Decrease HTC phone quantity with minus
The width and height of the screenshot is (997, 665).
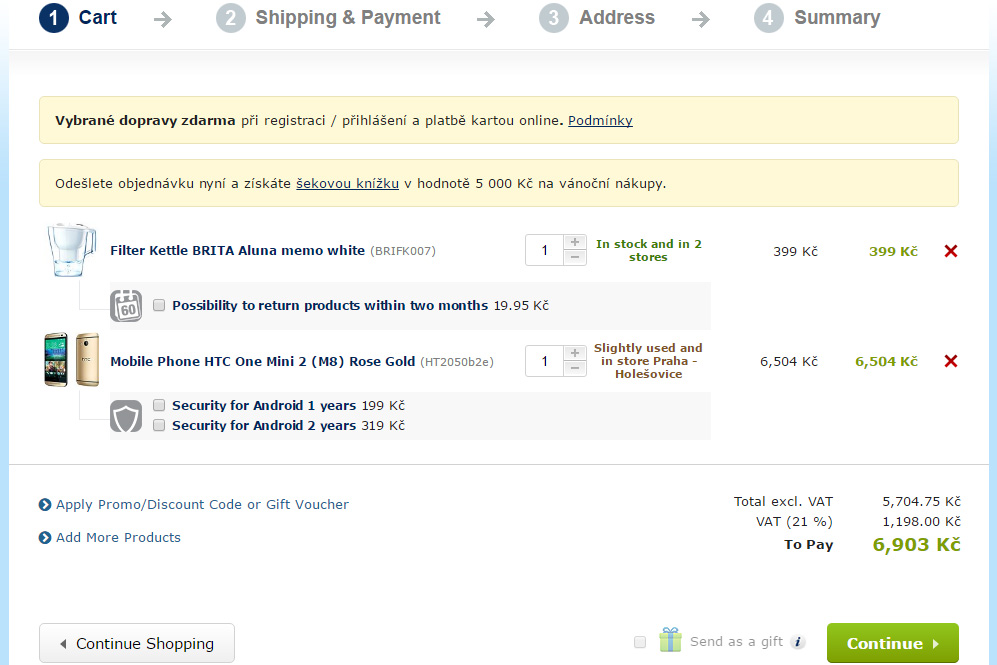[x=575, y=368]
